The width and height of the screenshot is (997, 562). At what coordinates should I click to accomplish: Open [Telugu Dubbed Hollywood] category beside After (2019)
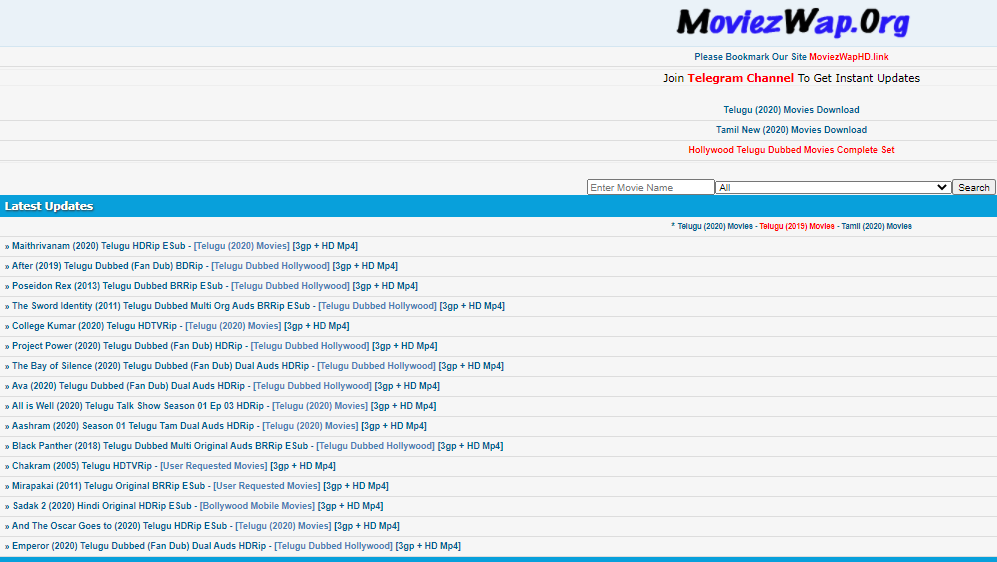coord(270,266)
